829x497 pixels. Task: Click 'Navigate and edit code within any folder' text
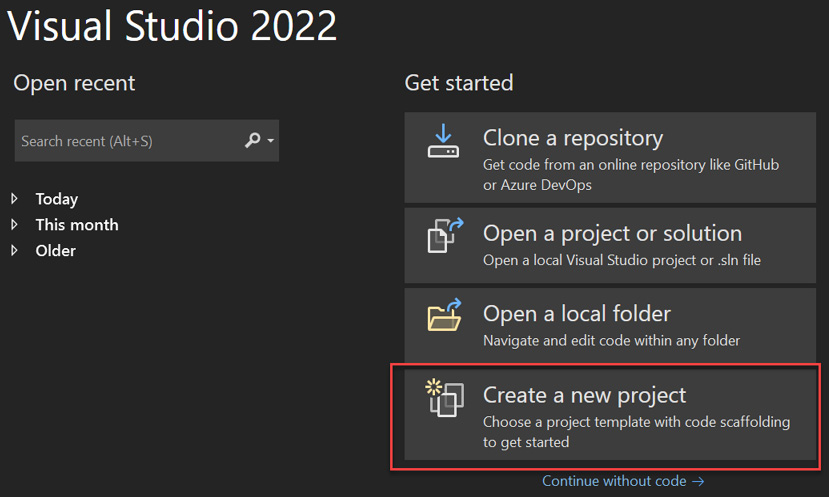(611, 340)
